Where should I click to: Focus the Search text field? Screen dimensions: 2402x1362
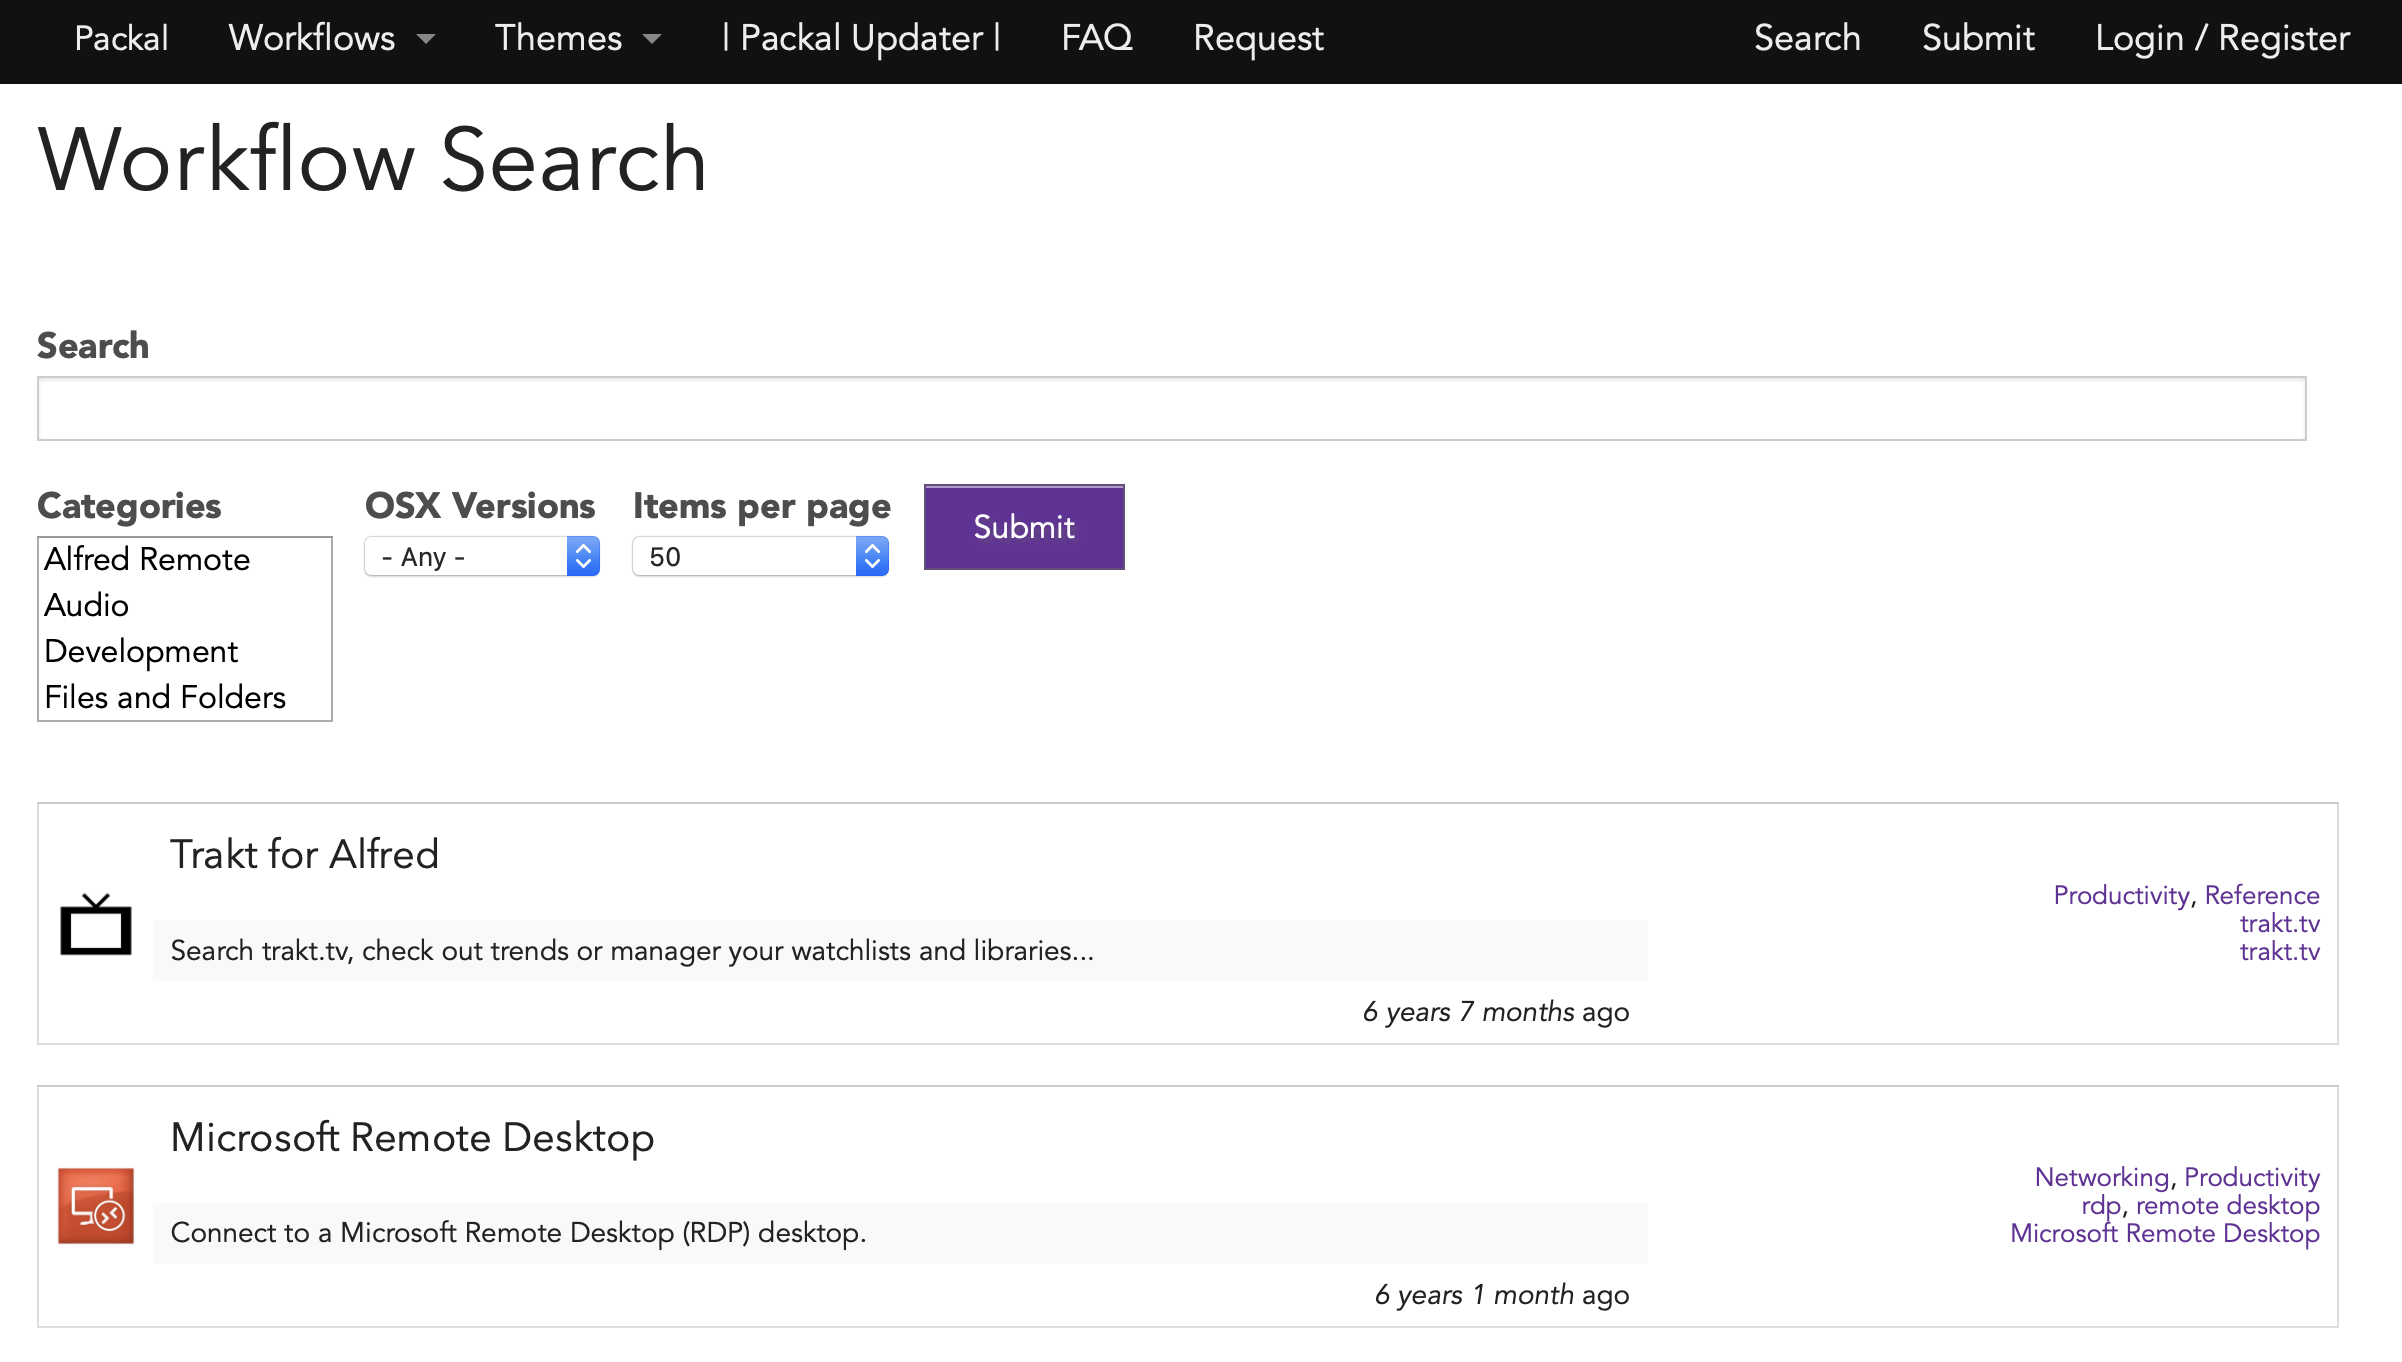click(x=1172, y=408)
